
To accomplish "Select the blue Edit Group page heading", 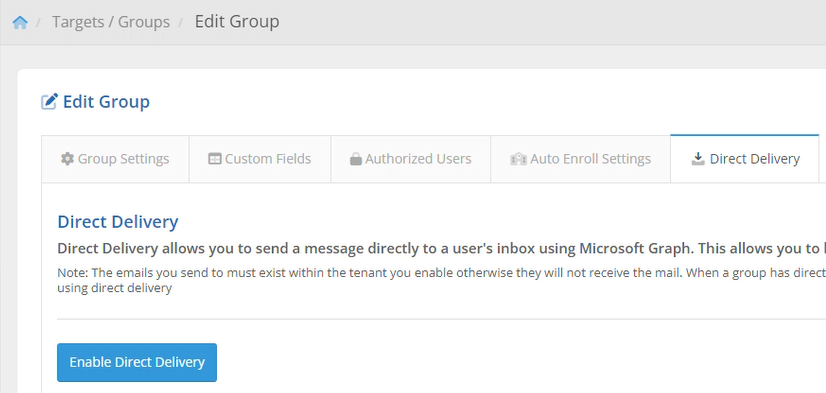I will click(106, 102).
